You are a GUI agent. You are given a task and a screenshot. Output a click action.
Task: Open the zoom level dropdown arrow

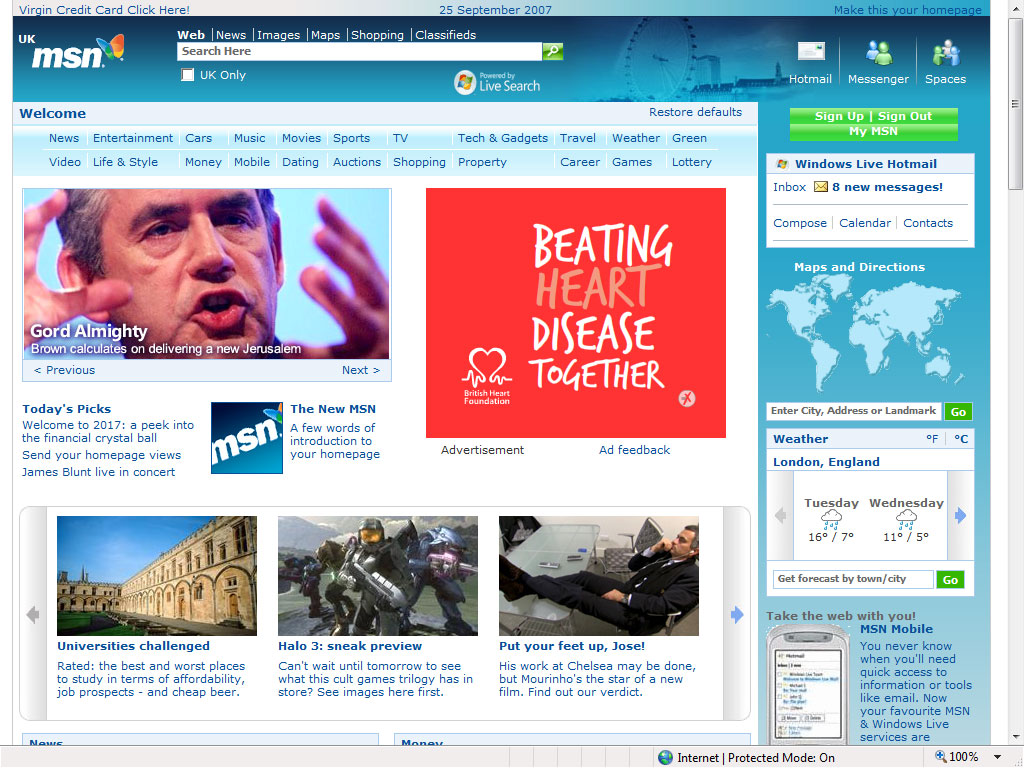coord(997,758)
